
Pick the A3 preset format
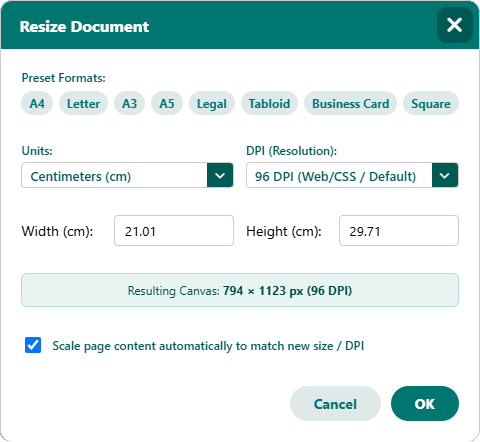[x=129, y=103]
